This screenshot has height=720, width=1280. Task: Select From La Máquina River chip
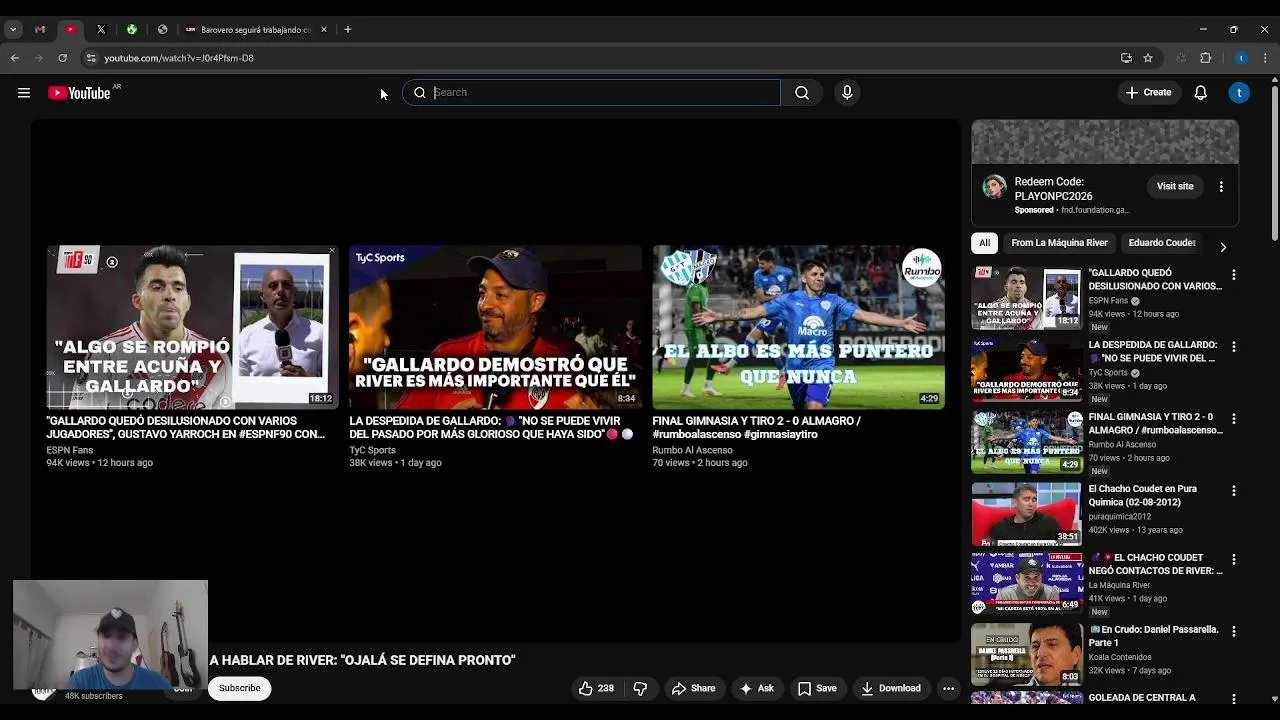coord(1059,243)
